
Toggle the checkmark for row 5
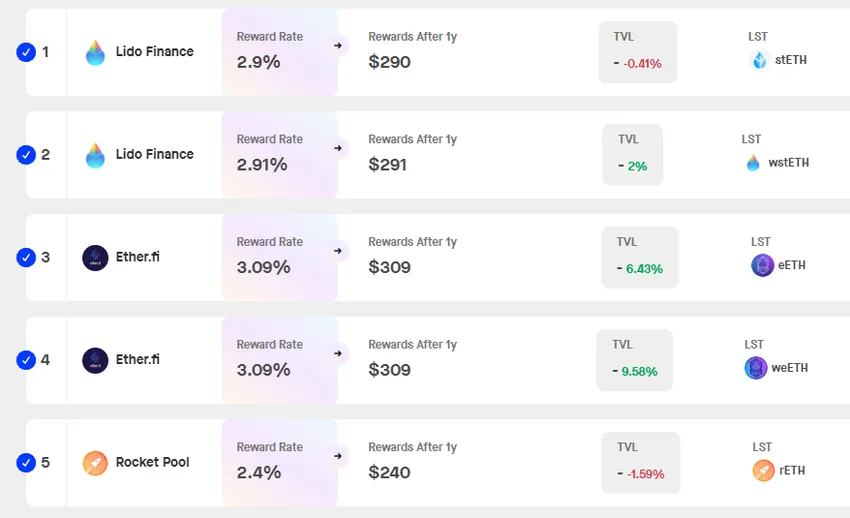[x=26, y=463]
